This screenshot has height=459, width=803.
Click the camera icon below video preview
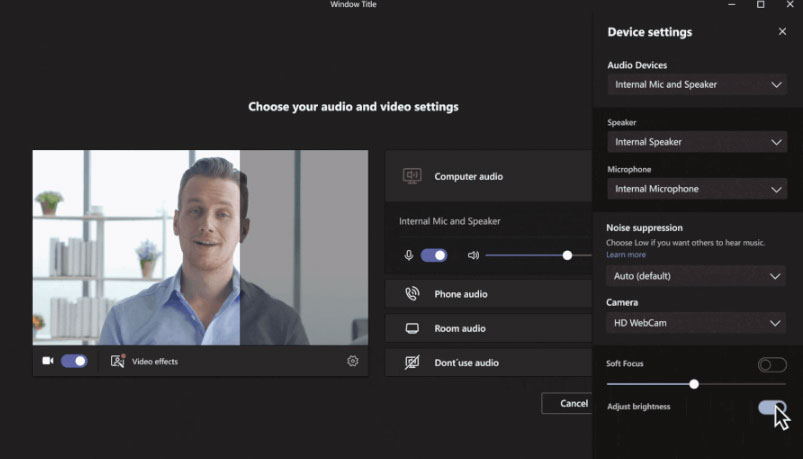(47, 361)
